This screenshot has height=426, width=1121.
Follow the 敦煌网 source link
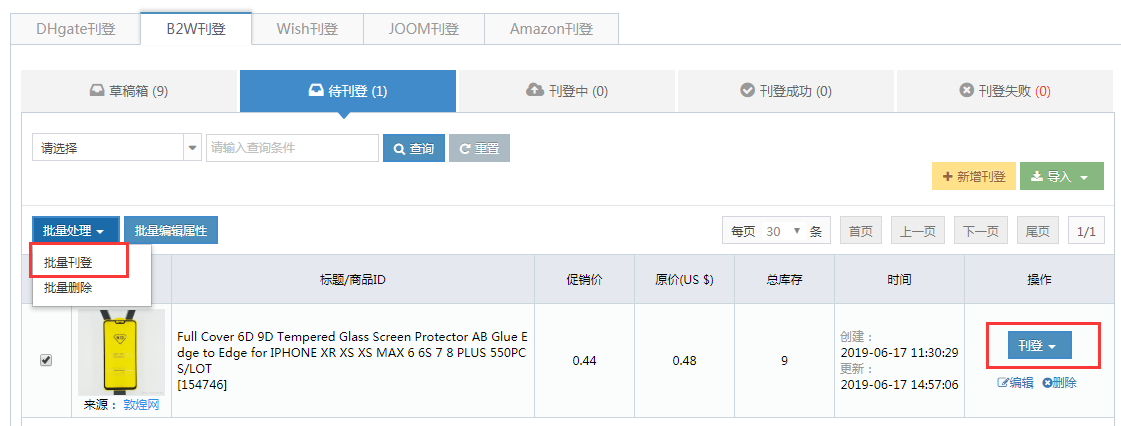pos(142,405)
